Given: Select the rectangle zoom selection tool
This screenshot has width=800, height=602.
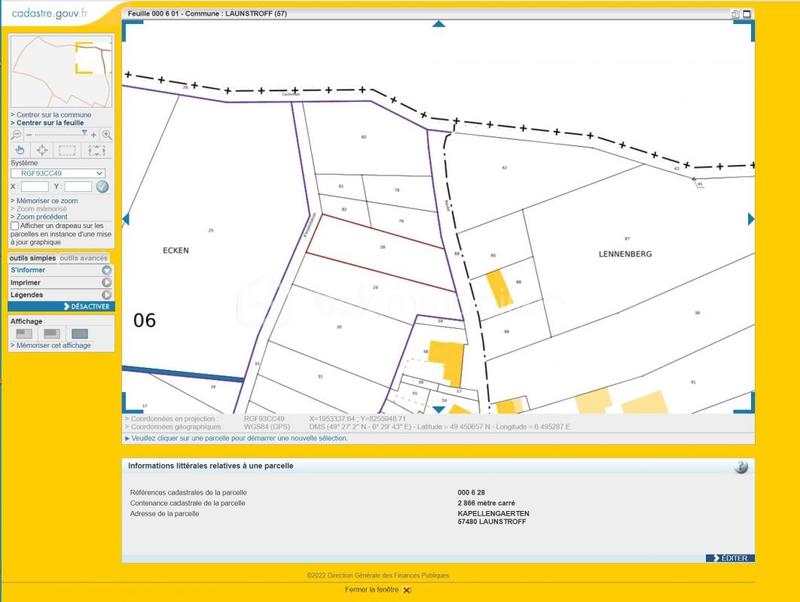Looking at the screenshot, I should (x=66, y=149).
